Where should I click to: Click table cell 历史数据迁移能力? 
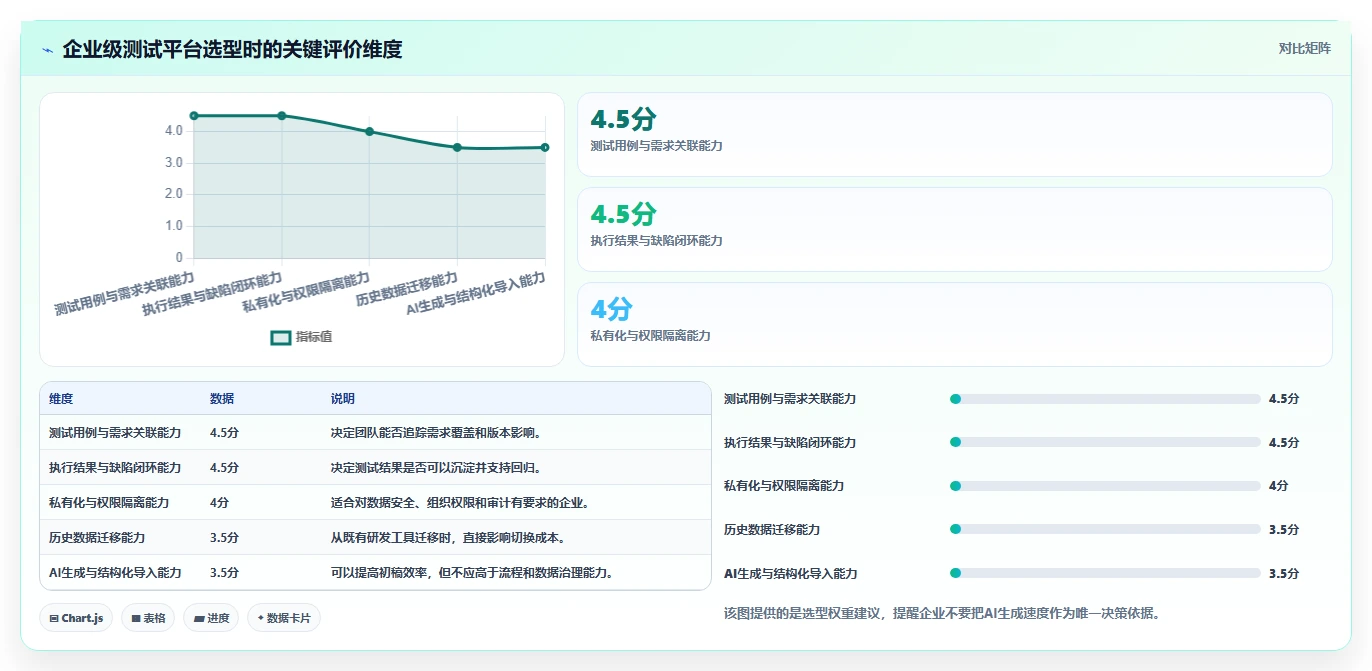point(97,538)
